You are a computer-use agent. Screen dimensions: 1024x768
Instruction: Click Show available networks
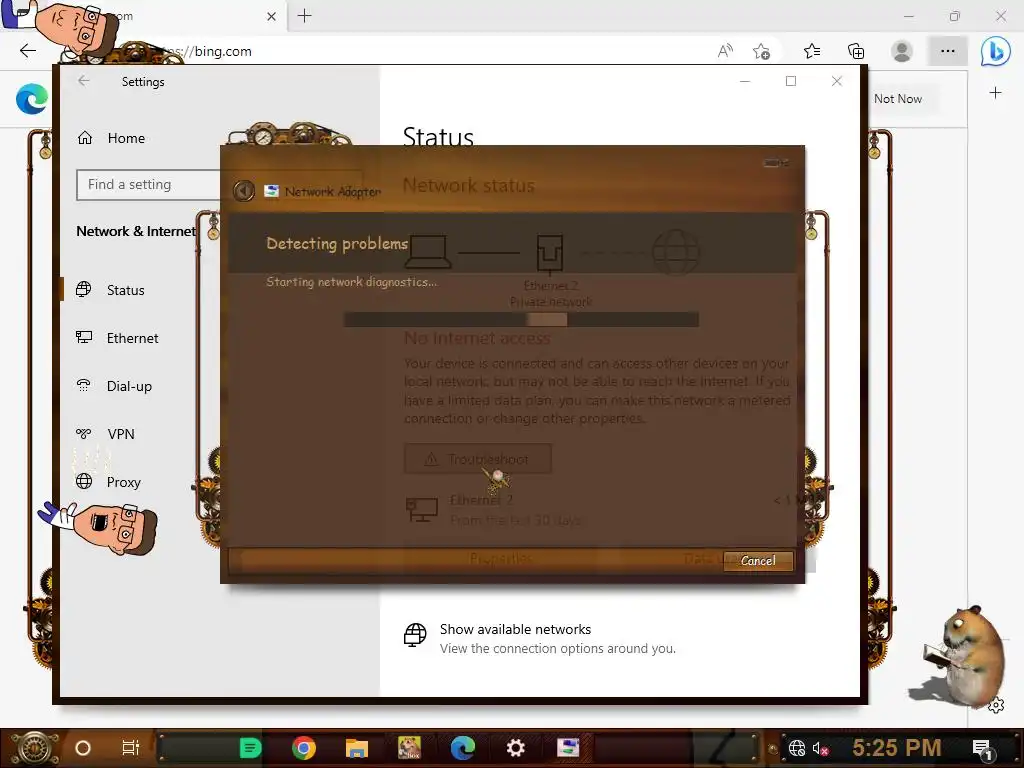[x=515, y=630]
